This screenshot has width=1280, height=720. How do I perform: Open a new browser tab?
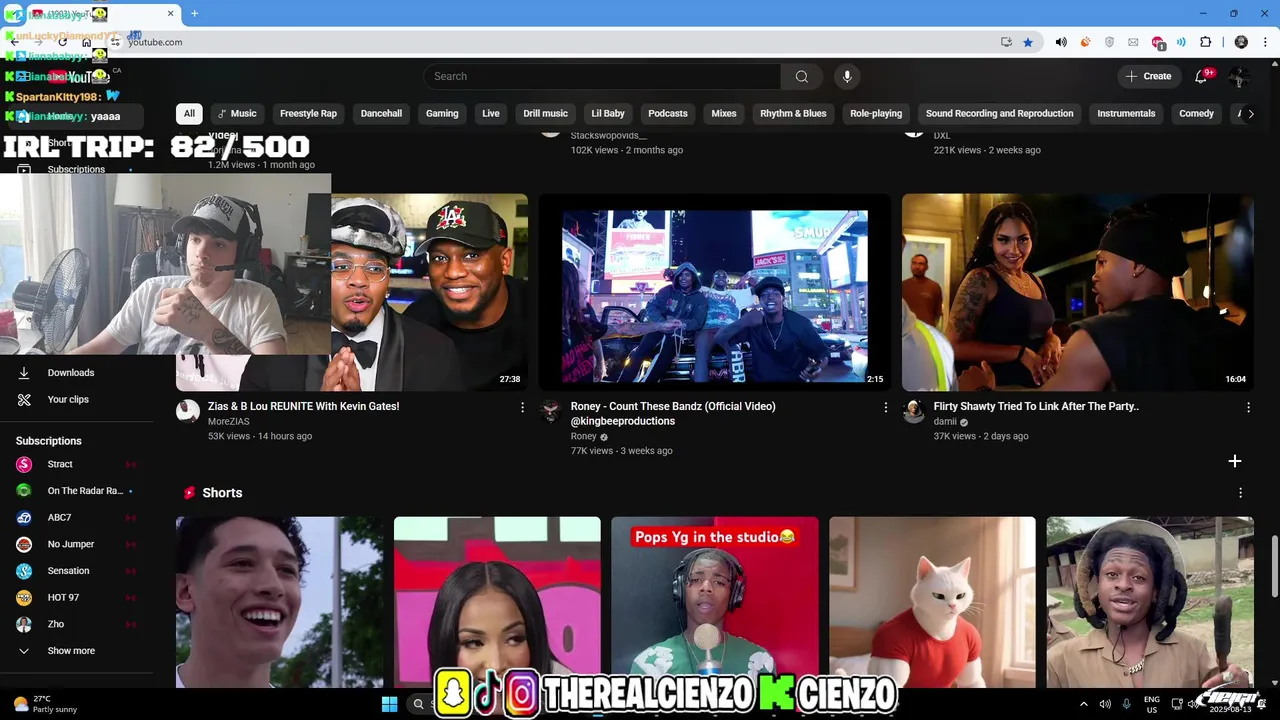(194, 13)
